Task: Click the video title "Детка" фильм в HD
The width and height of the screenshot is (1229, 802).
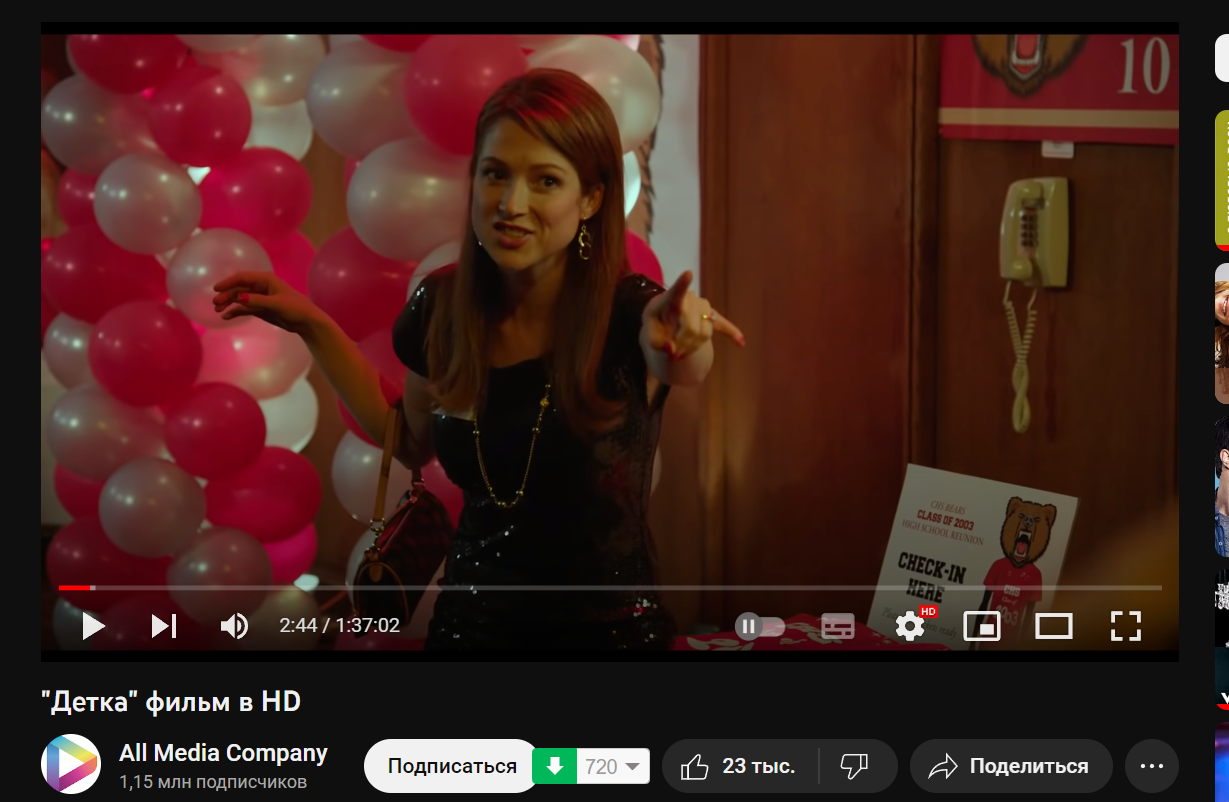Action: pos(171,702)
